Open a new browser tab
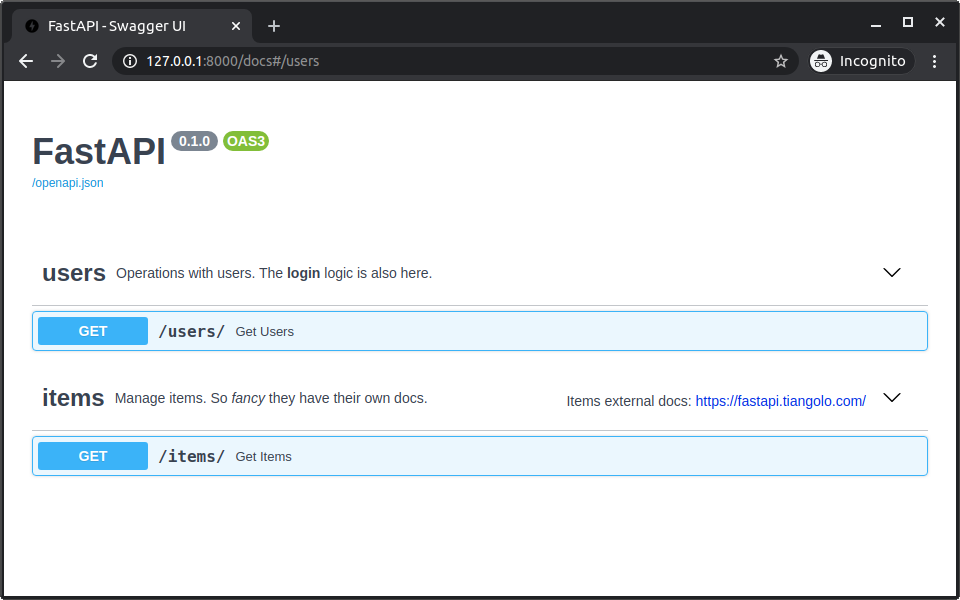The image size is (960, 600). pyautogui.click(x=274, y=26)
